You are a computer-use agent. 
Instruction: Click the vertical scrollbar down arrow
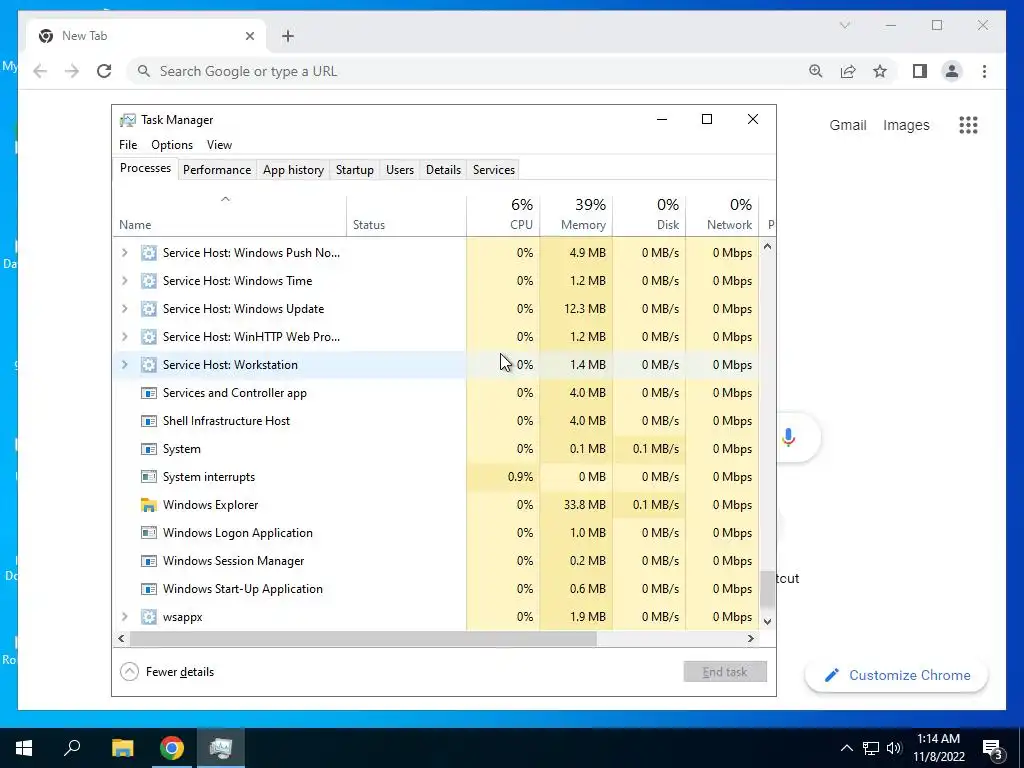pyautogui.click(x=767, y=622)
